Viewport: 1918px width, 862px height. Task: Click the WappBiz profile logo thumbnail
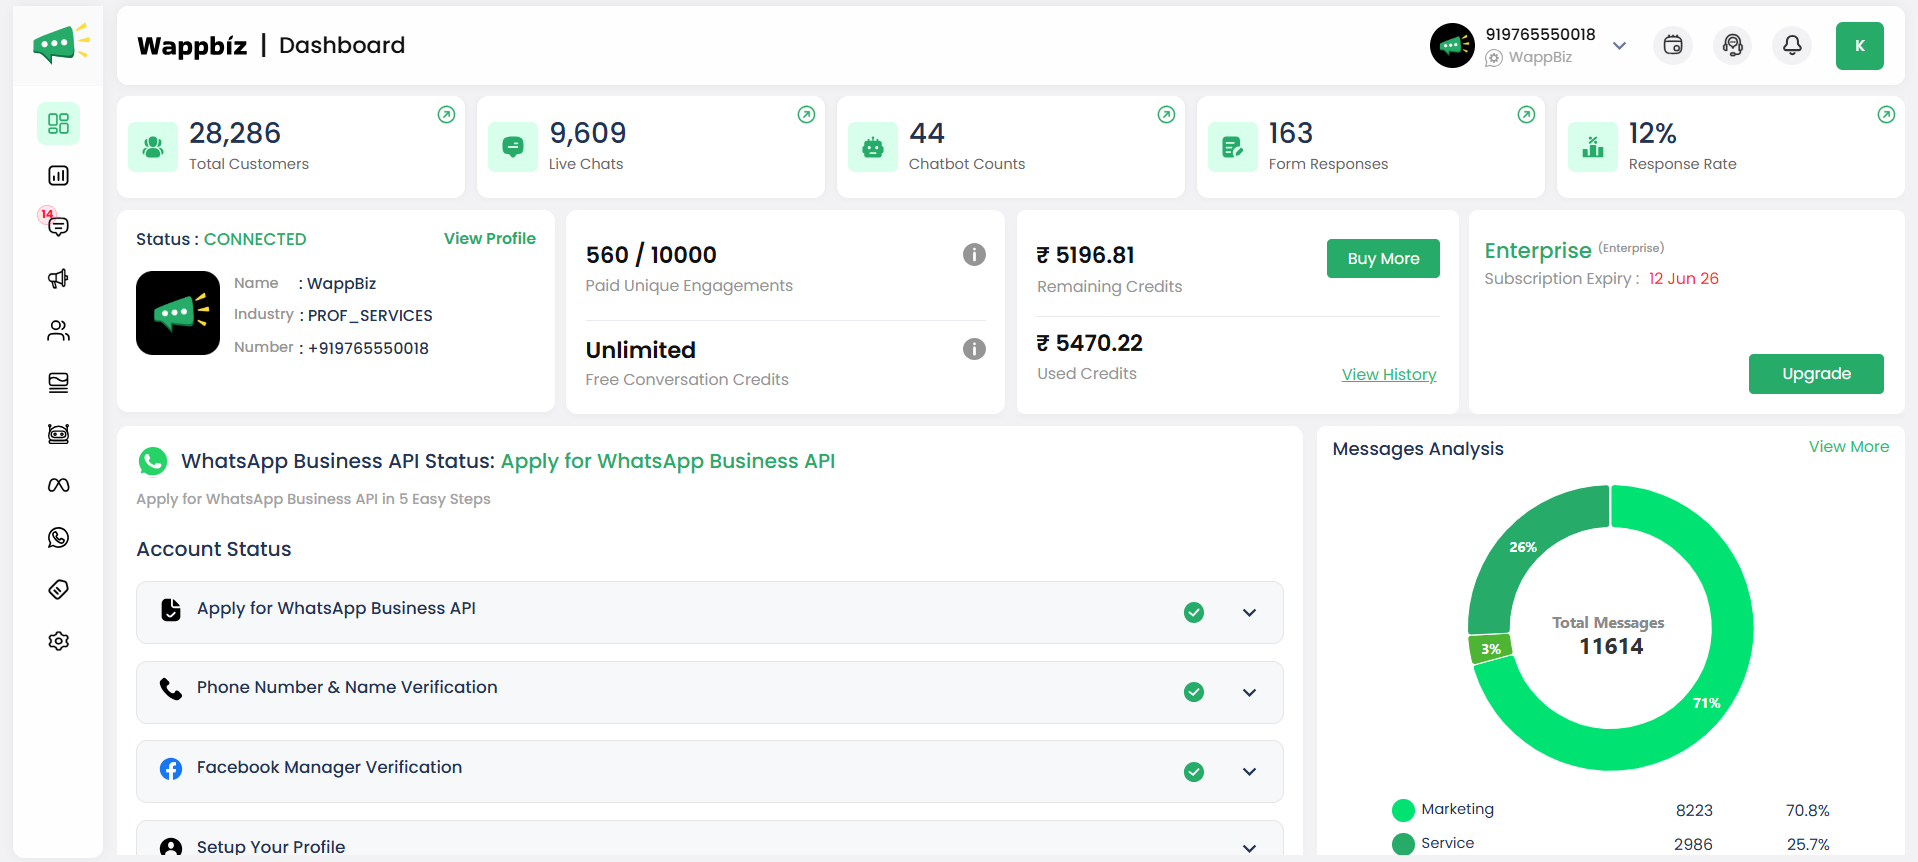click(178, 313)
